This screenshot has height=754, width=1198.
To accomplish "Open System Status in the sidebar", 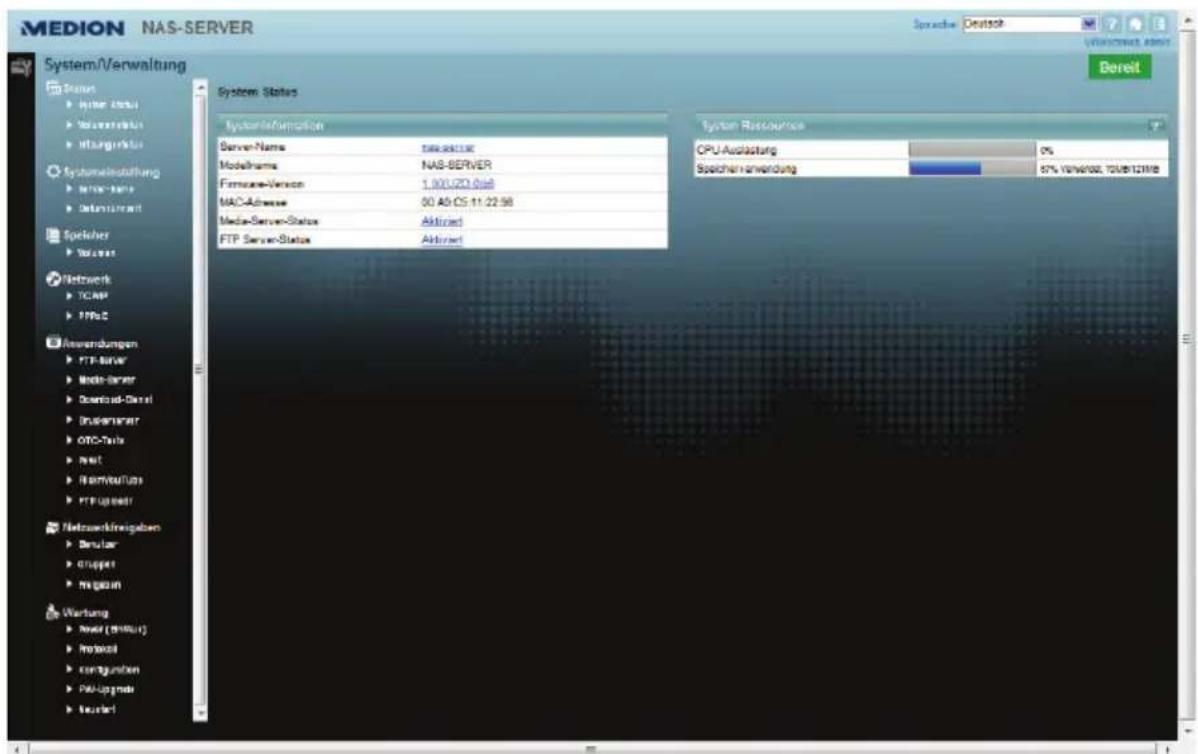I will (x=108, y=105).
